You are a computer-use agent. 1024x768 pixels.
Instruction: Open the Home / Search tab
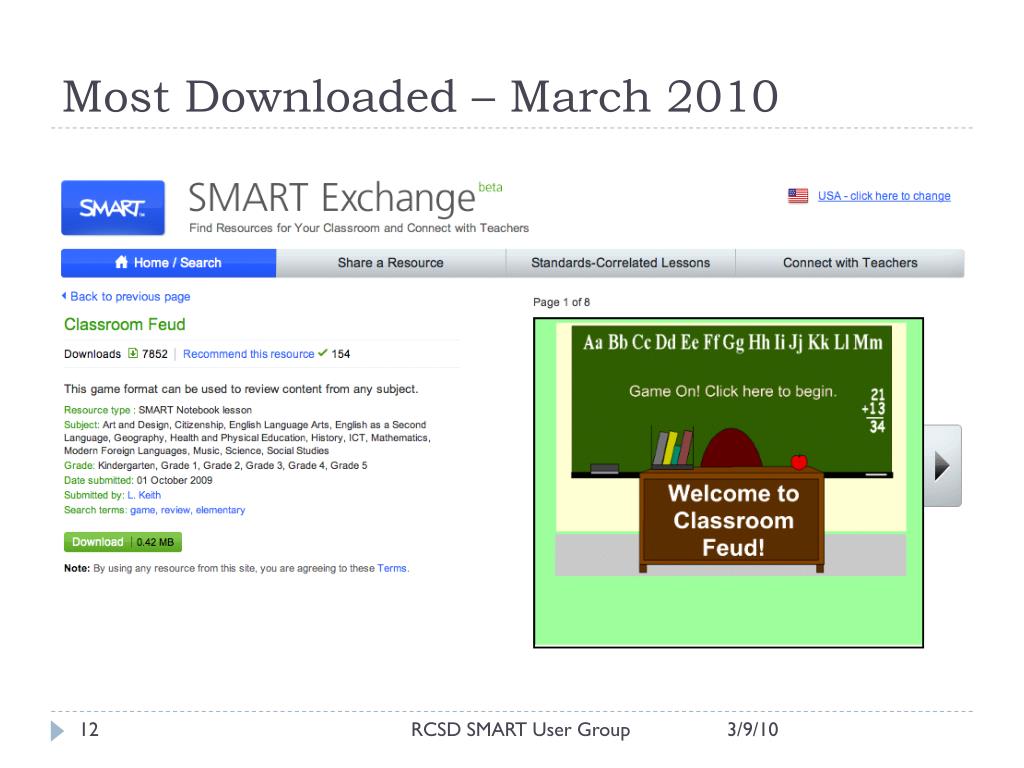pos(168,263)
